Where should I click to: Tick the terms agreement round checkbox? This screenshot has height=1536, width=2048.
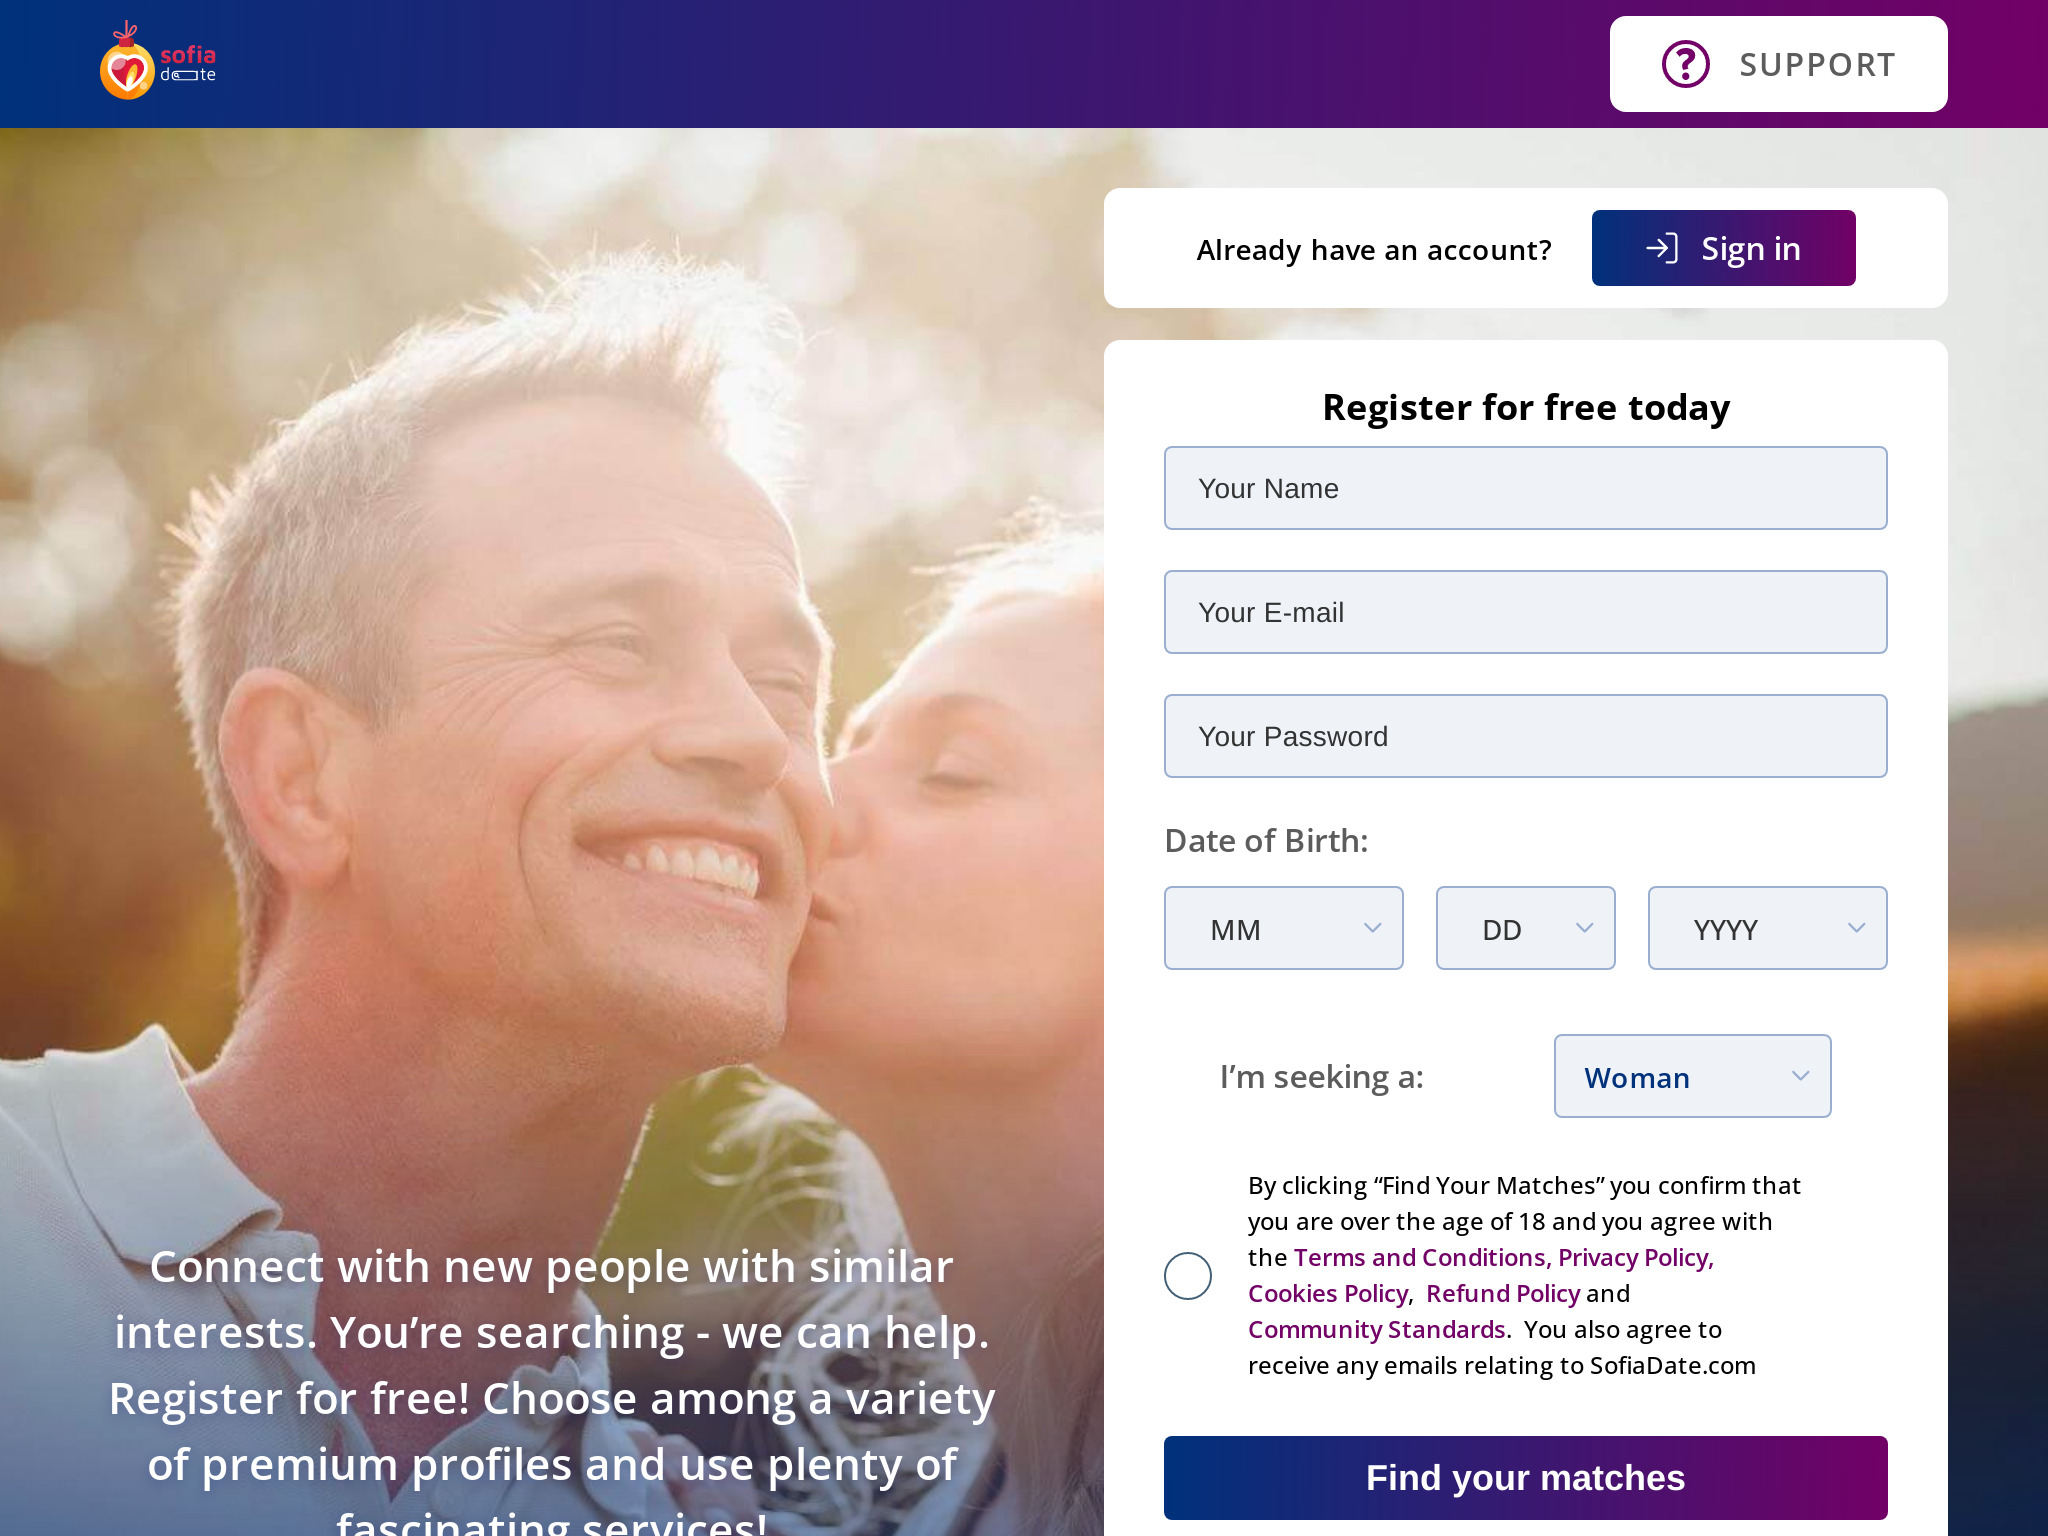click(1188, 1276)
